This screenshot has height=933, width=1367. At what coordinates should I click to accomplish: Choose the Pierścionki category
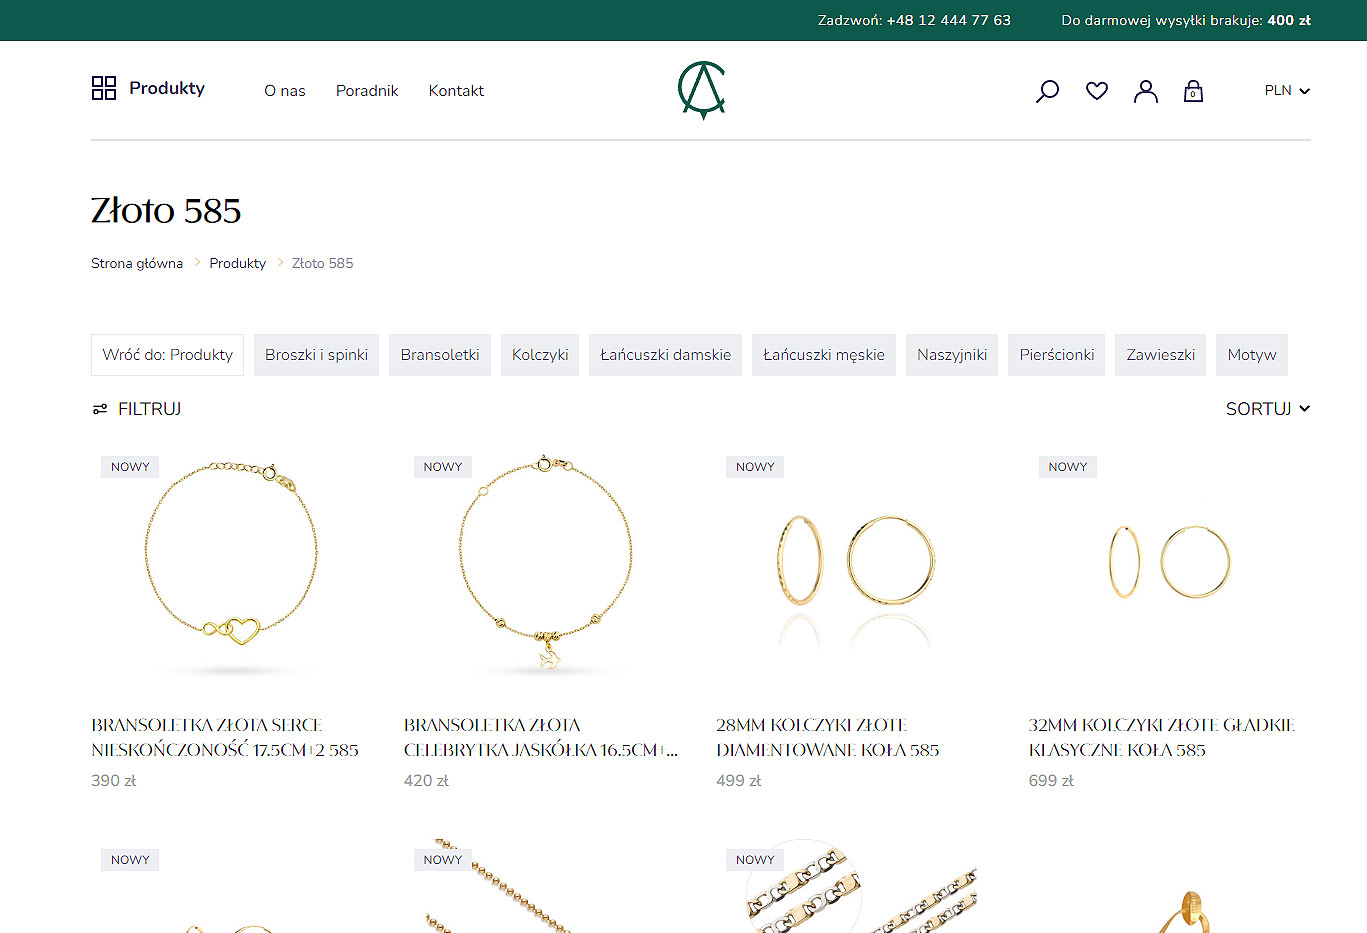(x=1056, y=355)
